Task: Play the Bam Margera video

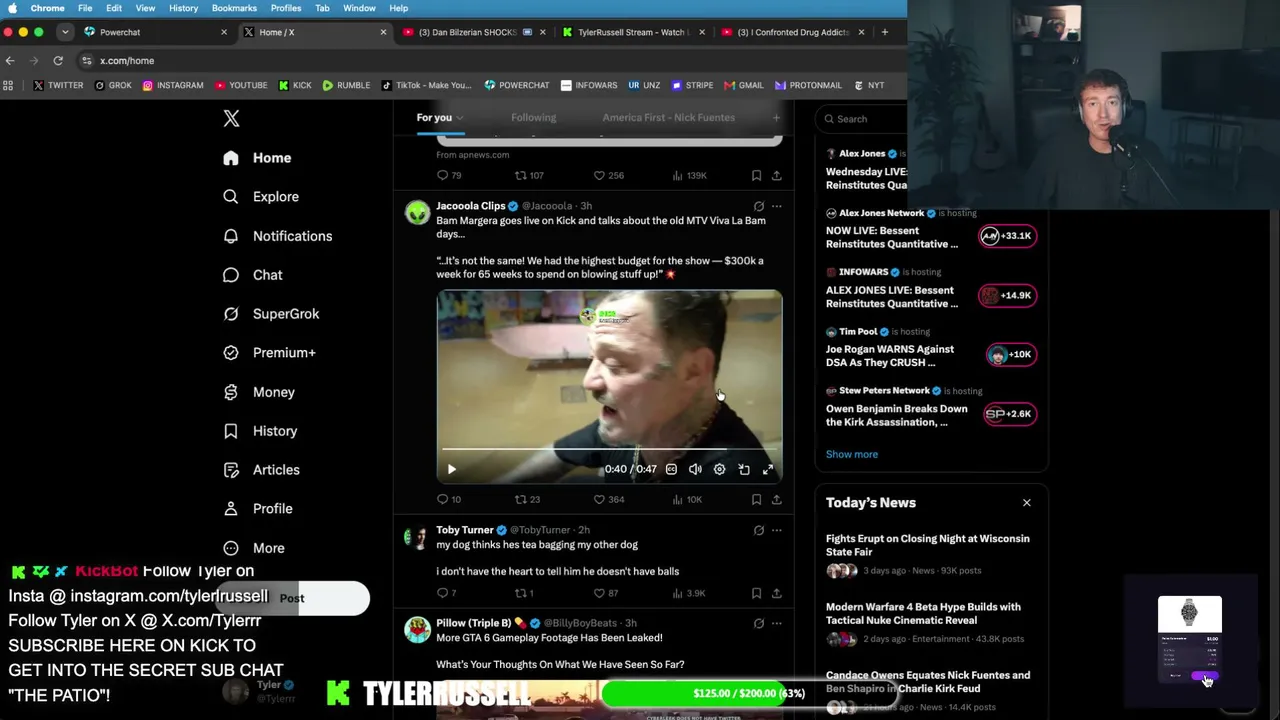Action: coord(451,469)
